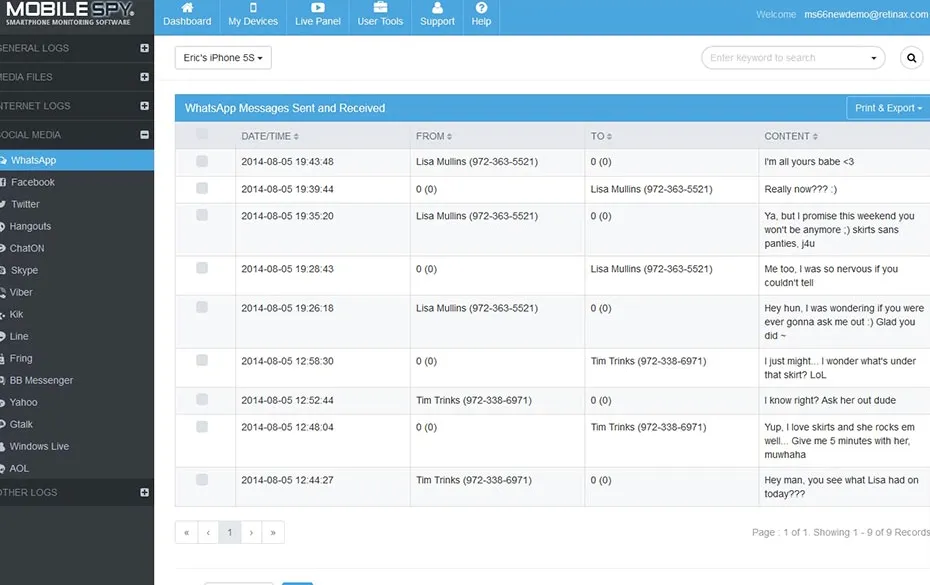The image size is (930, 585).
Task: Open the Support person icon
Action: tap(438, 8)
